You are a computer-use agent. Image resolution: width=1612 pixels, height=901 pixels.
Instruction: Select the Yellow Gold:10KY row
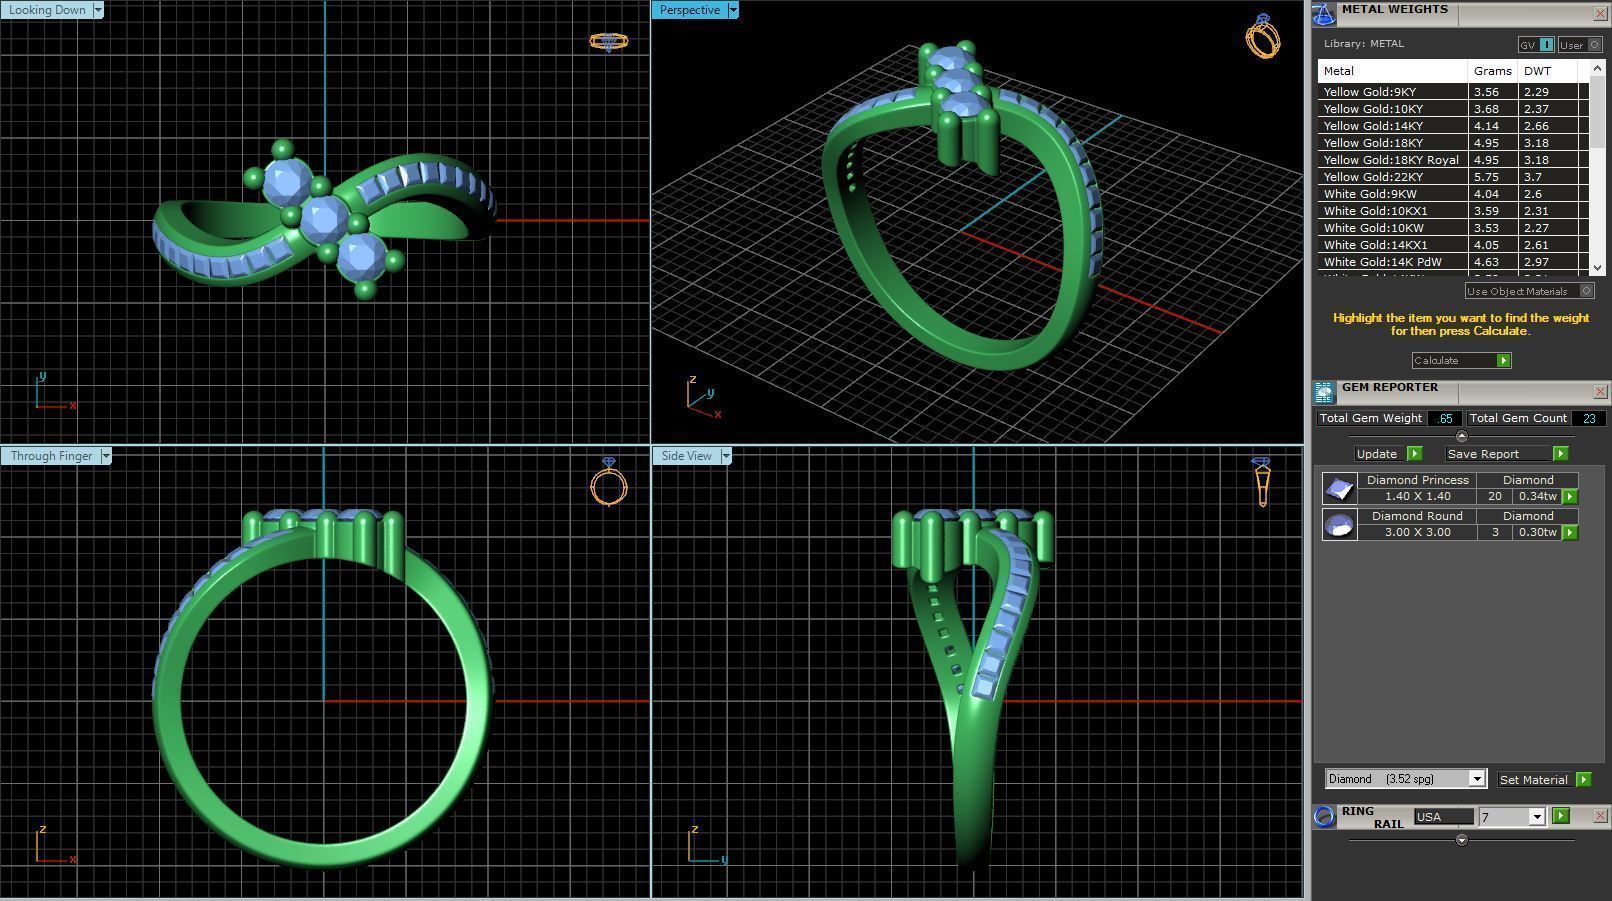1453,109
